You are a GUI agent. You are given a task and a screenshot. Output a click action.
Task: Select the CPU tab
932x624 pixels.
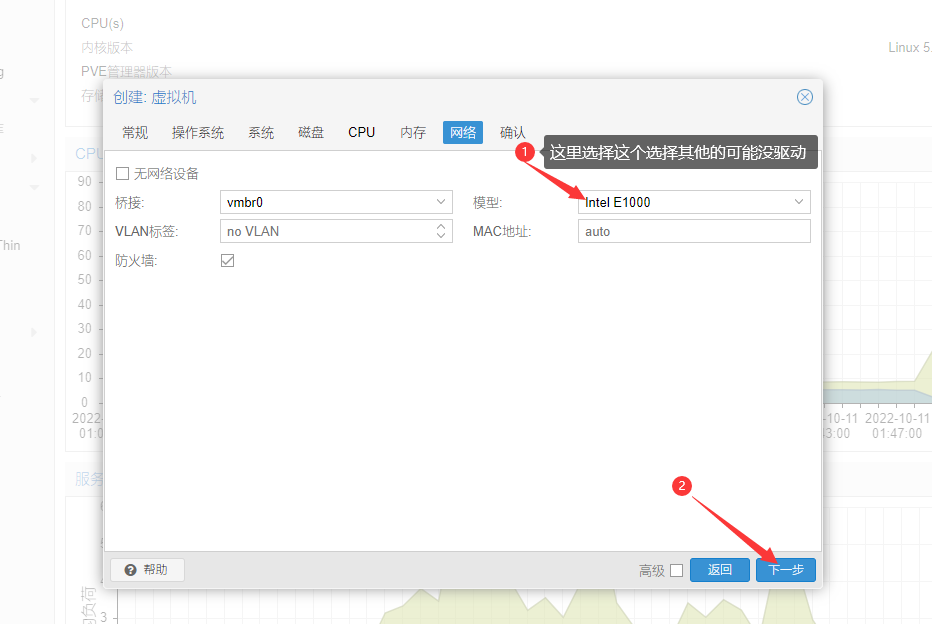[361, 133]
